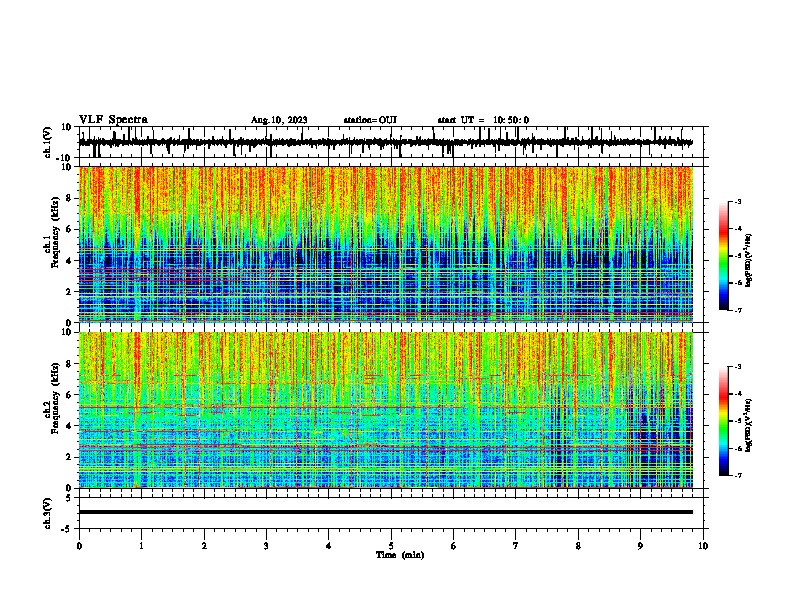This screenshot has height=612, width=792.
Task: Click the "ch.3(V)" axis label
Action: click(48, 513)
